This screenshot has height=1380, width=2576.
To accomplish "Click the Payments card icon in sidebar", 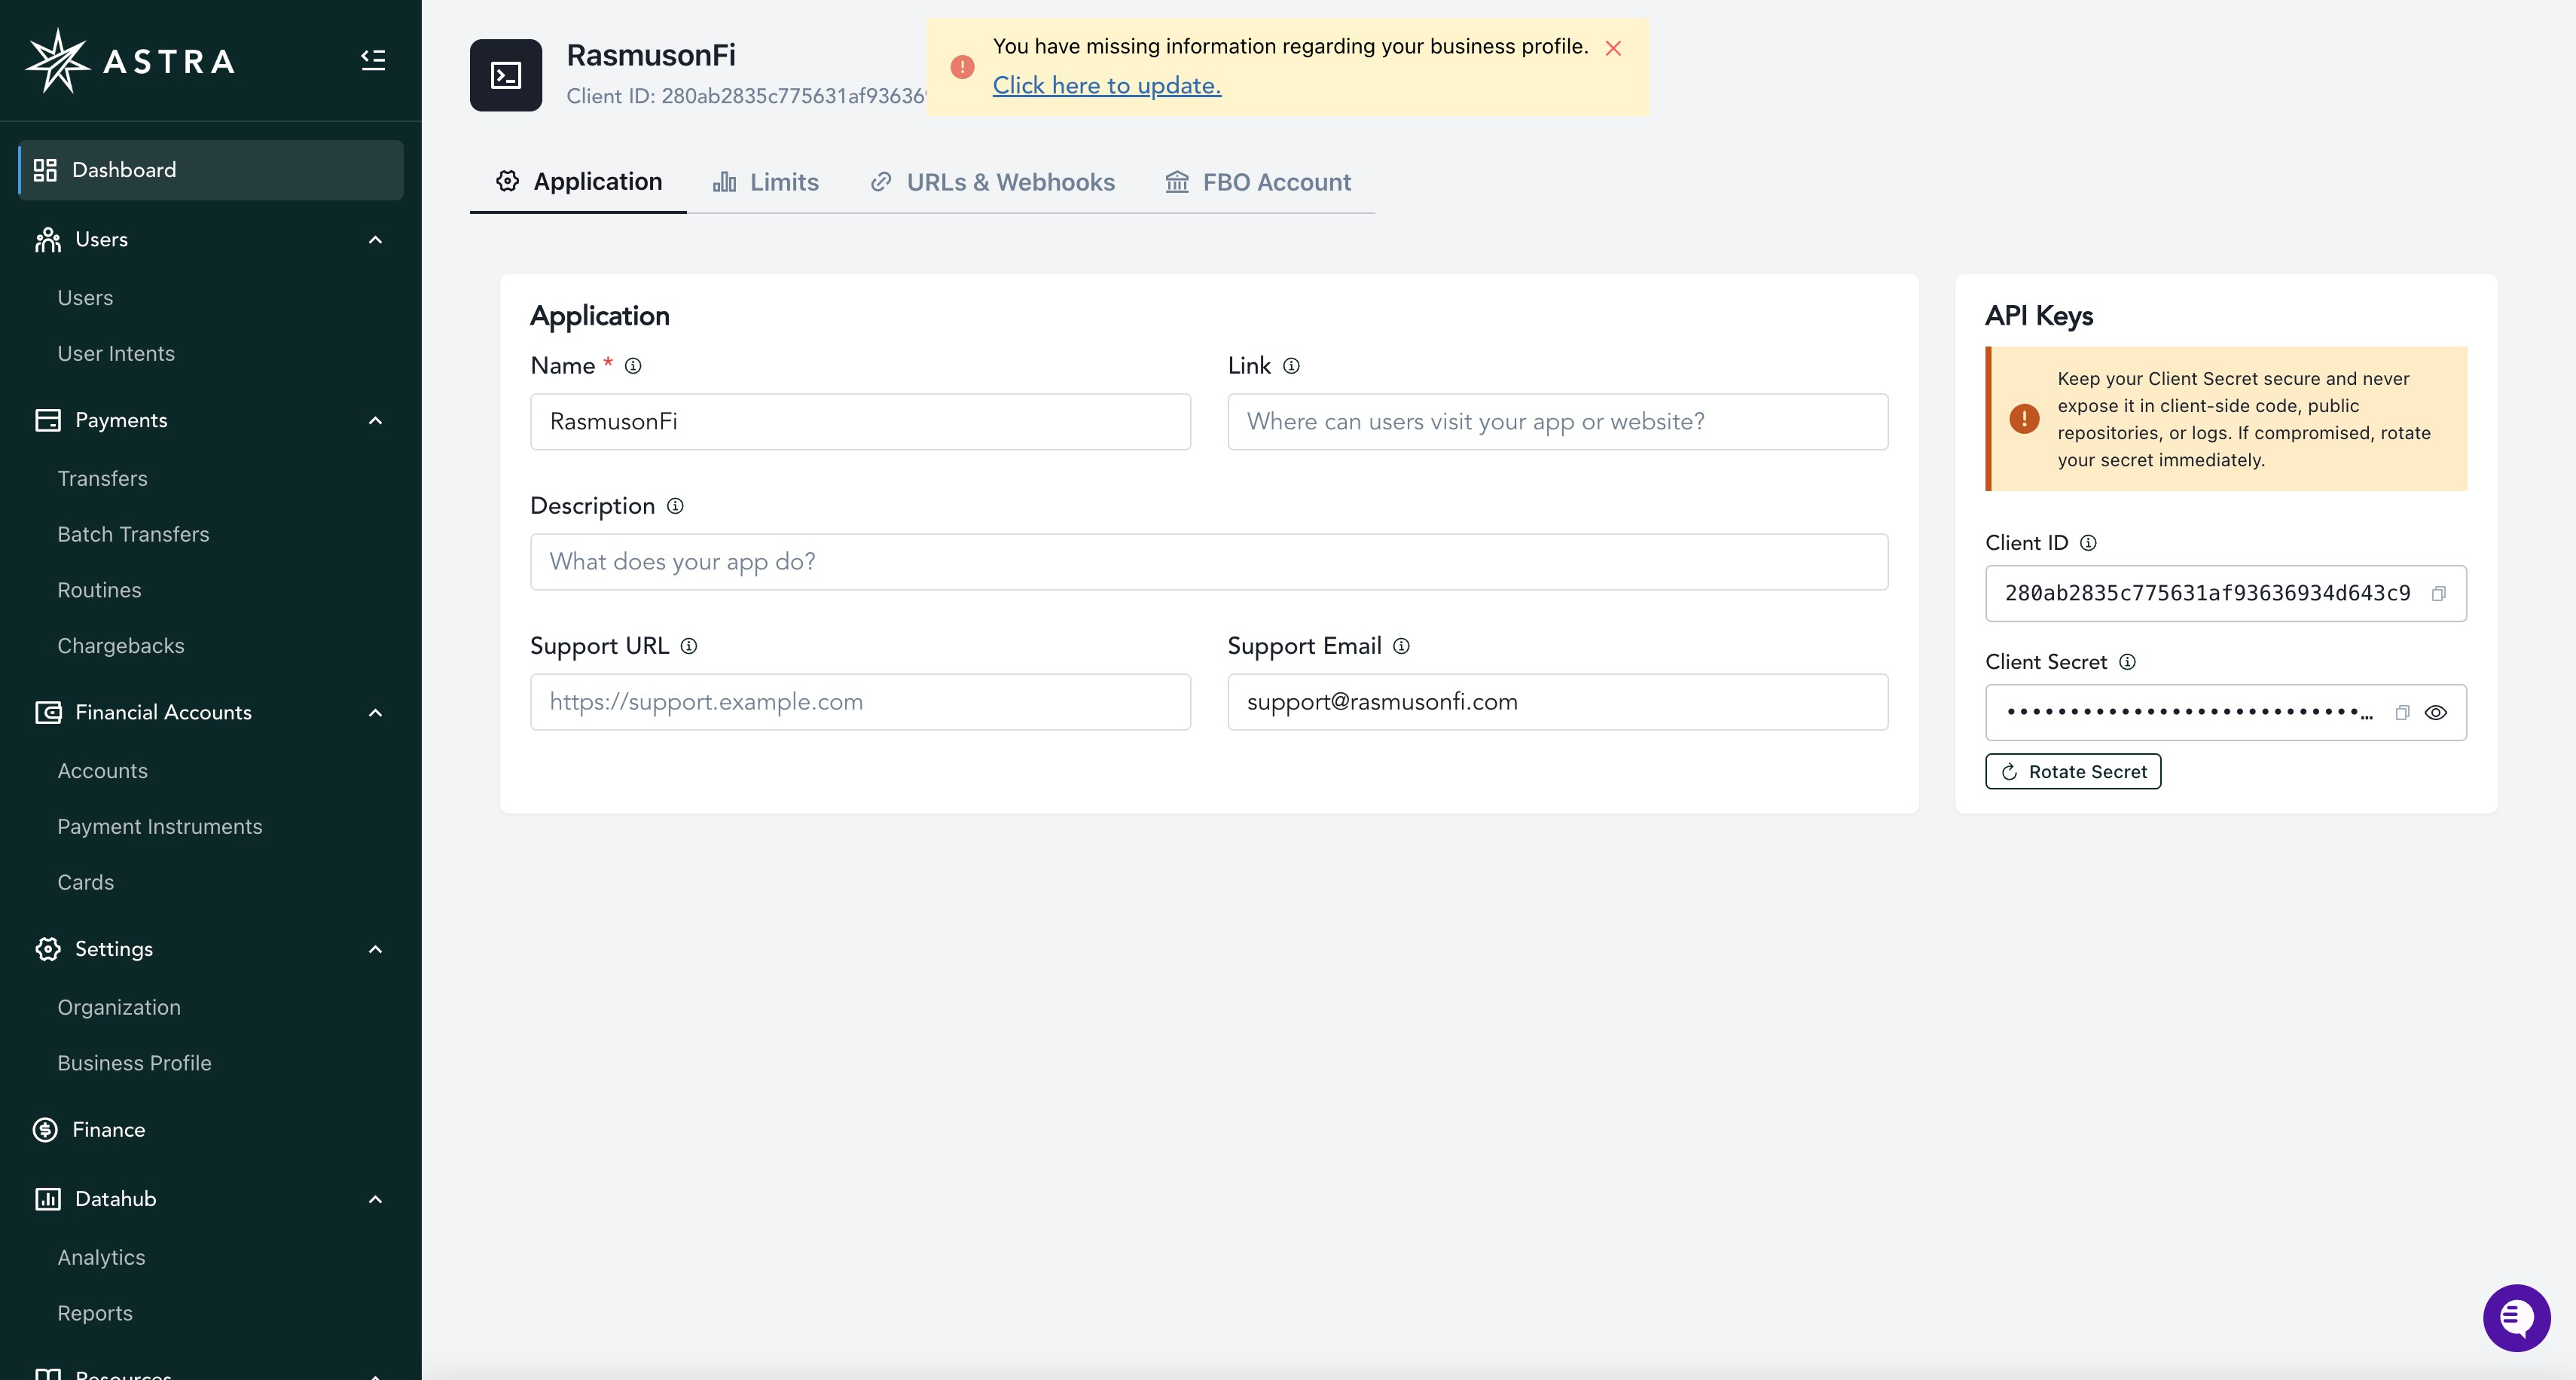I will (x=48, y=420).
